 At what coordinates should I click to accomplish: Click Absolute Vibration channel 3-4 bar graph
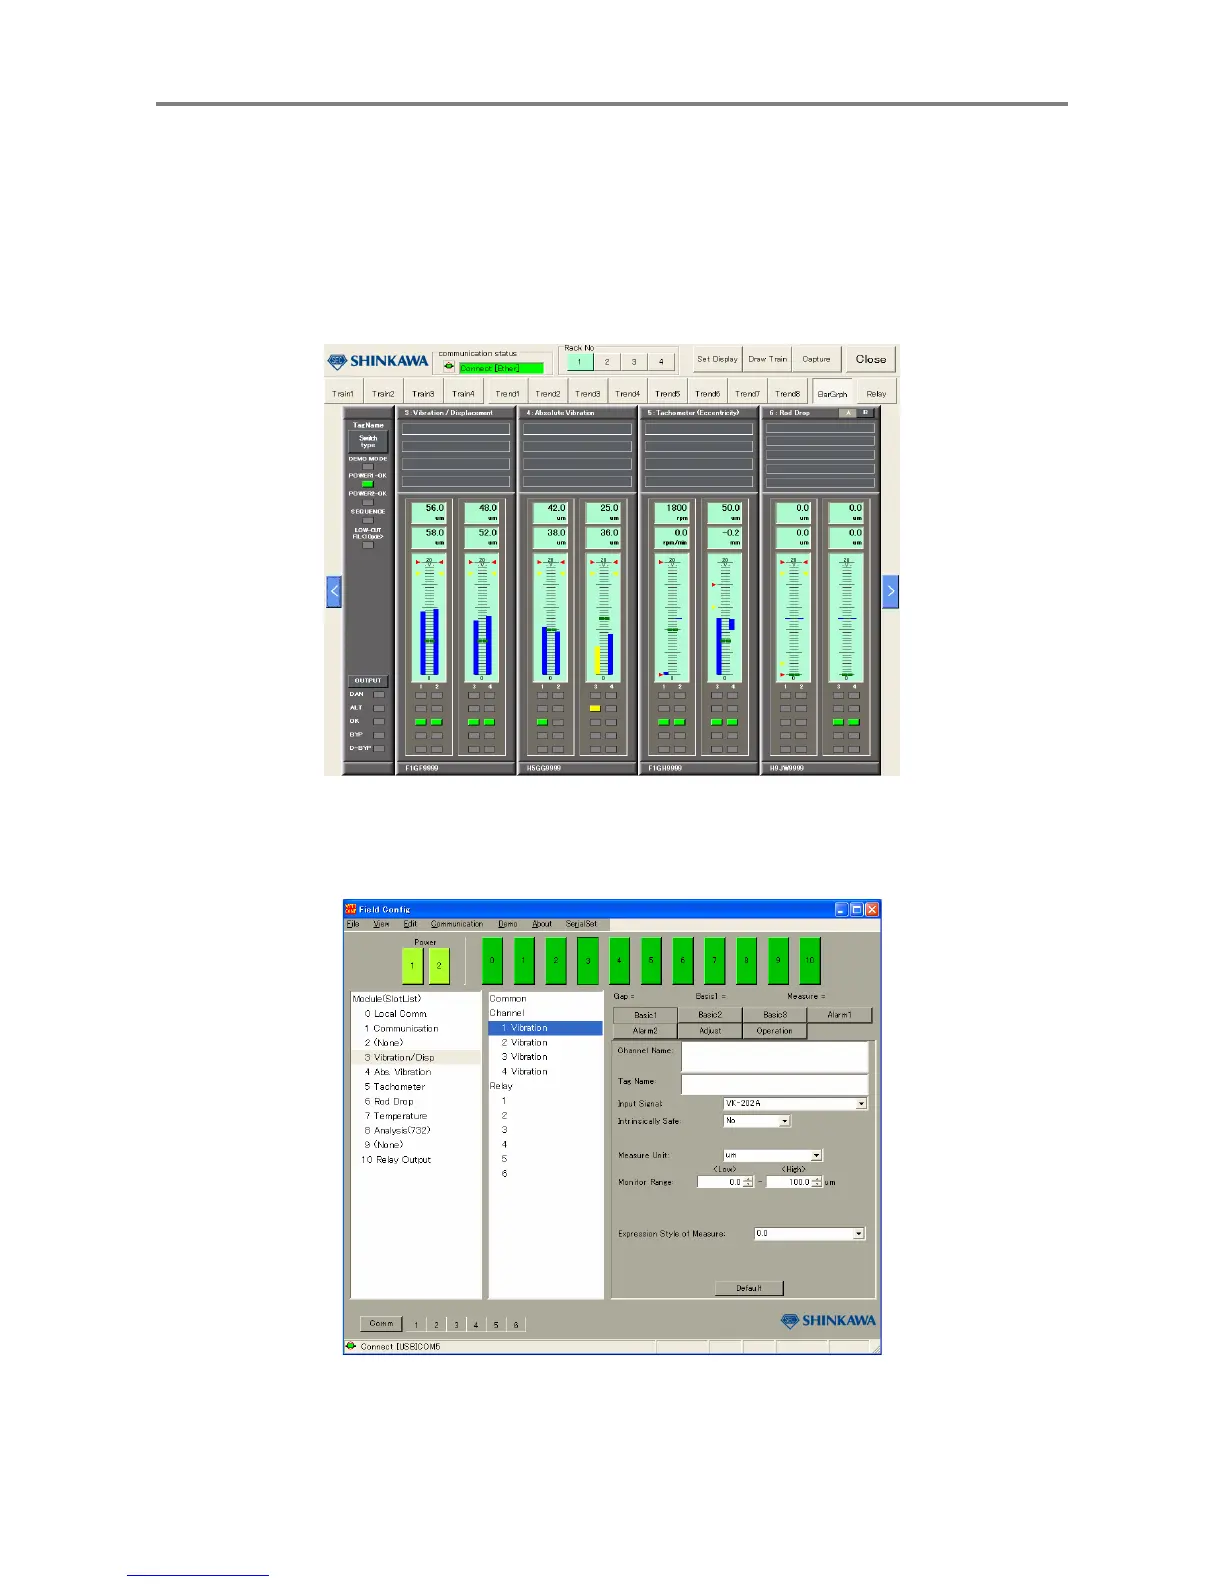point(603,618)
